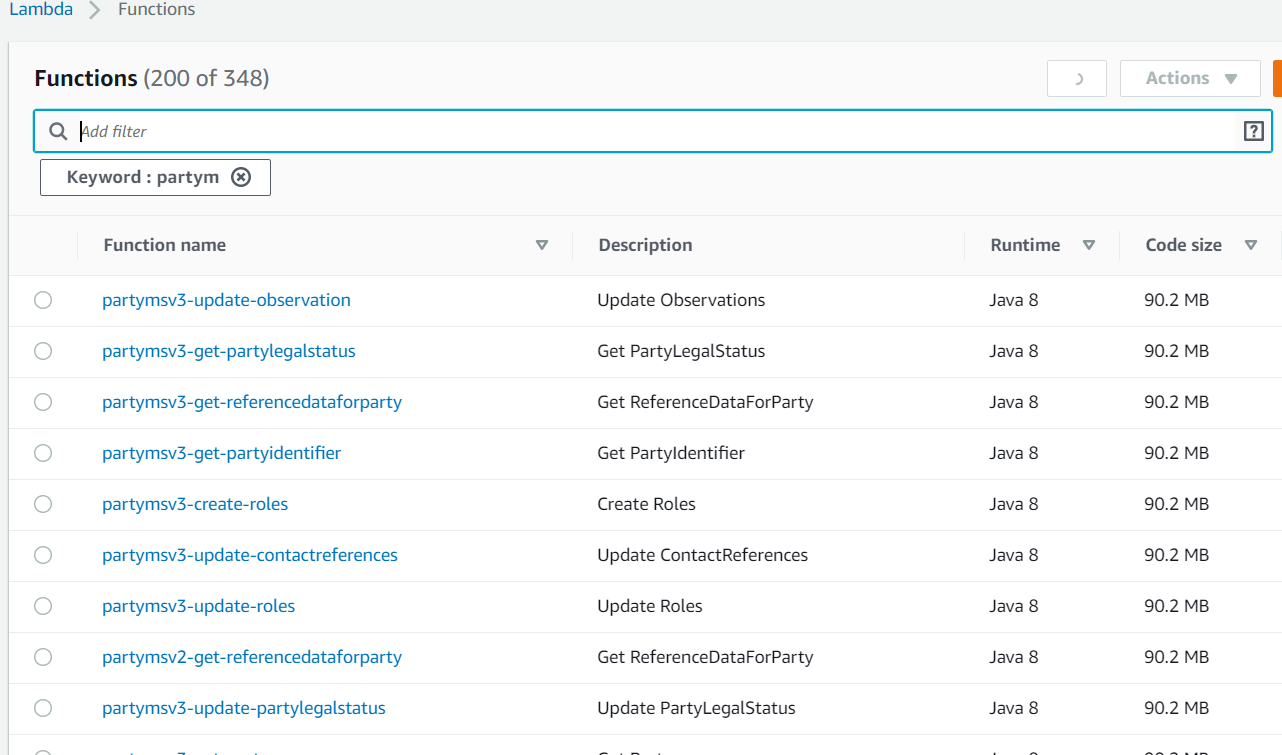Click the Description column header
The image size is (1282, 755).
click(x=645, y=245)
